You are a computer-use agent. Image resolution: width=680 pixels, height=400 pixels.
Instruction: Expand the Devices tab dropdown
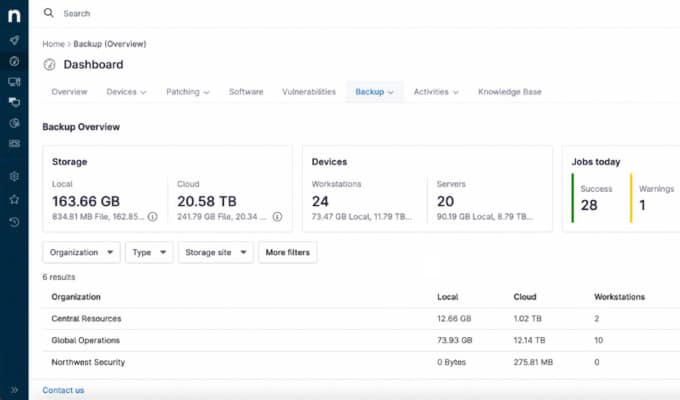click(x=126, y=92)
